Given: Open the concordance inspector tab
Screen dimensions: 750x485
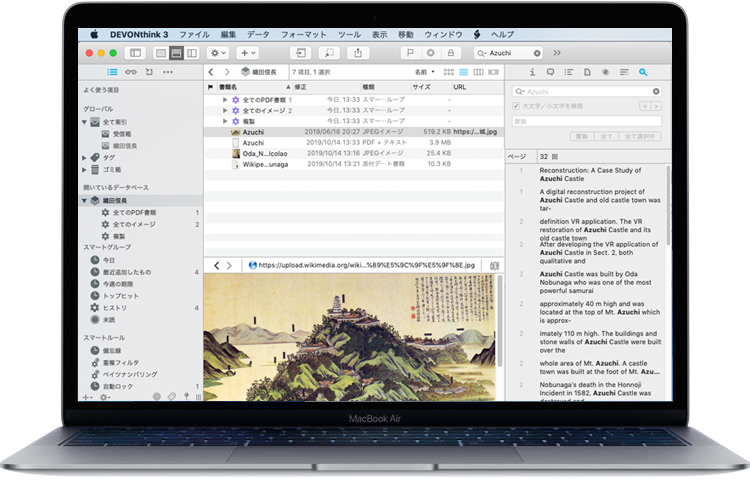Looking at the screenshot, I should [606, 72].
